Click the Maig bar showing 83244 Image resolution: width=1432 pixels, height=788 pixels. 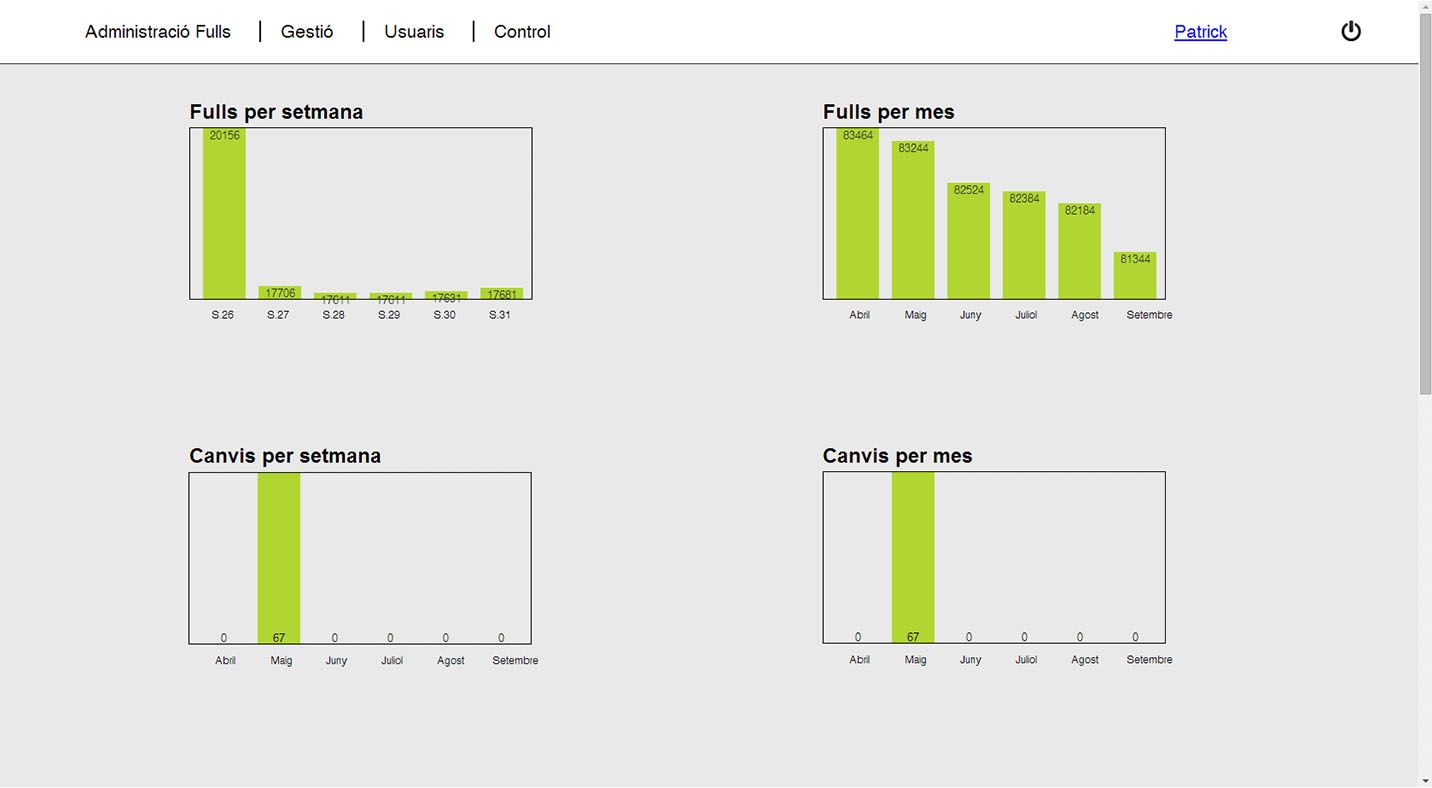(913, 220)
